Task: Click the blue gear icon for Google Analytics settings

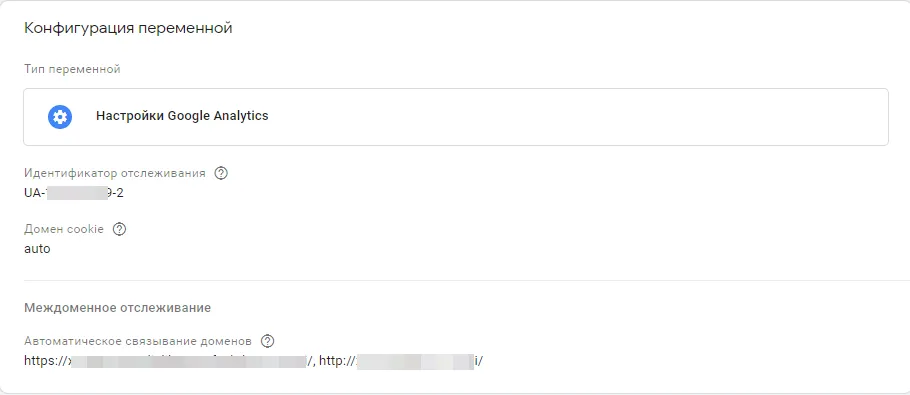Action: 60,117
